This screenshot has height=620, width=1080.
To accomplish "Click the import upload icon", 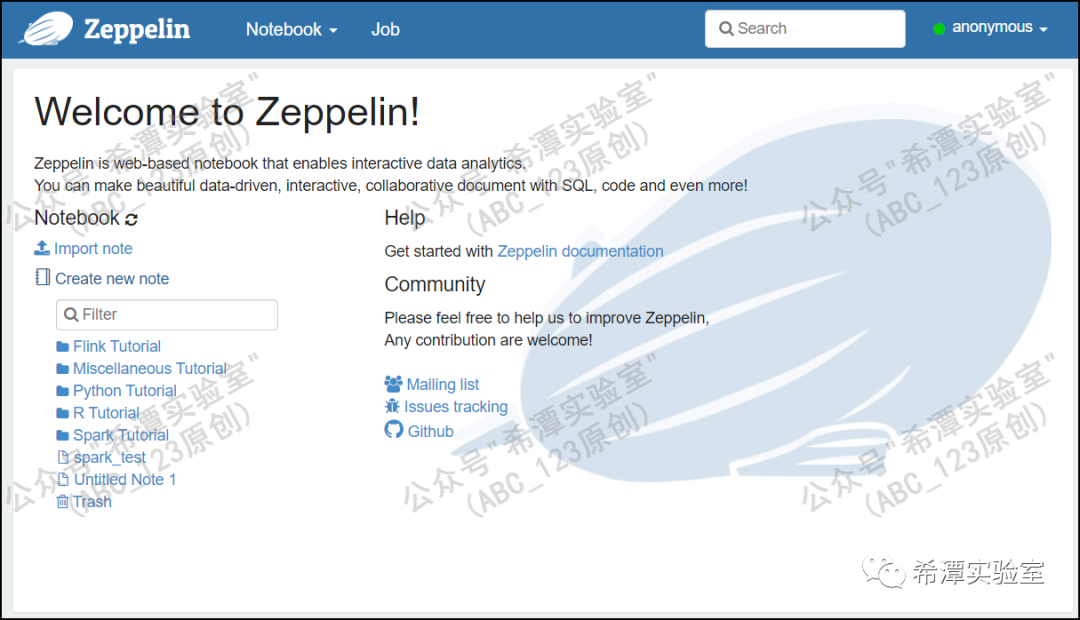I will coord(42,247).
